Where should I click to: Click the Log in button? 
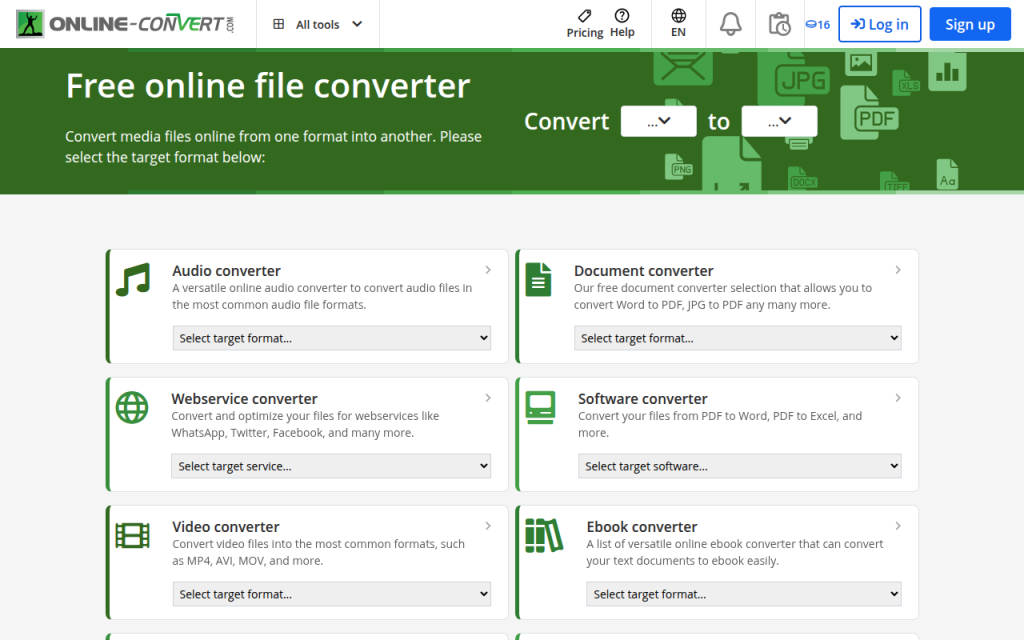879,24
